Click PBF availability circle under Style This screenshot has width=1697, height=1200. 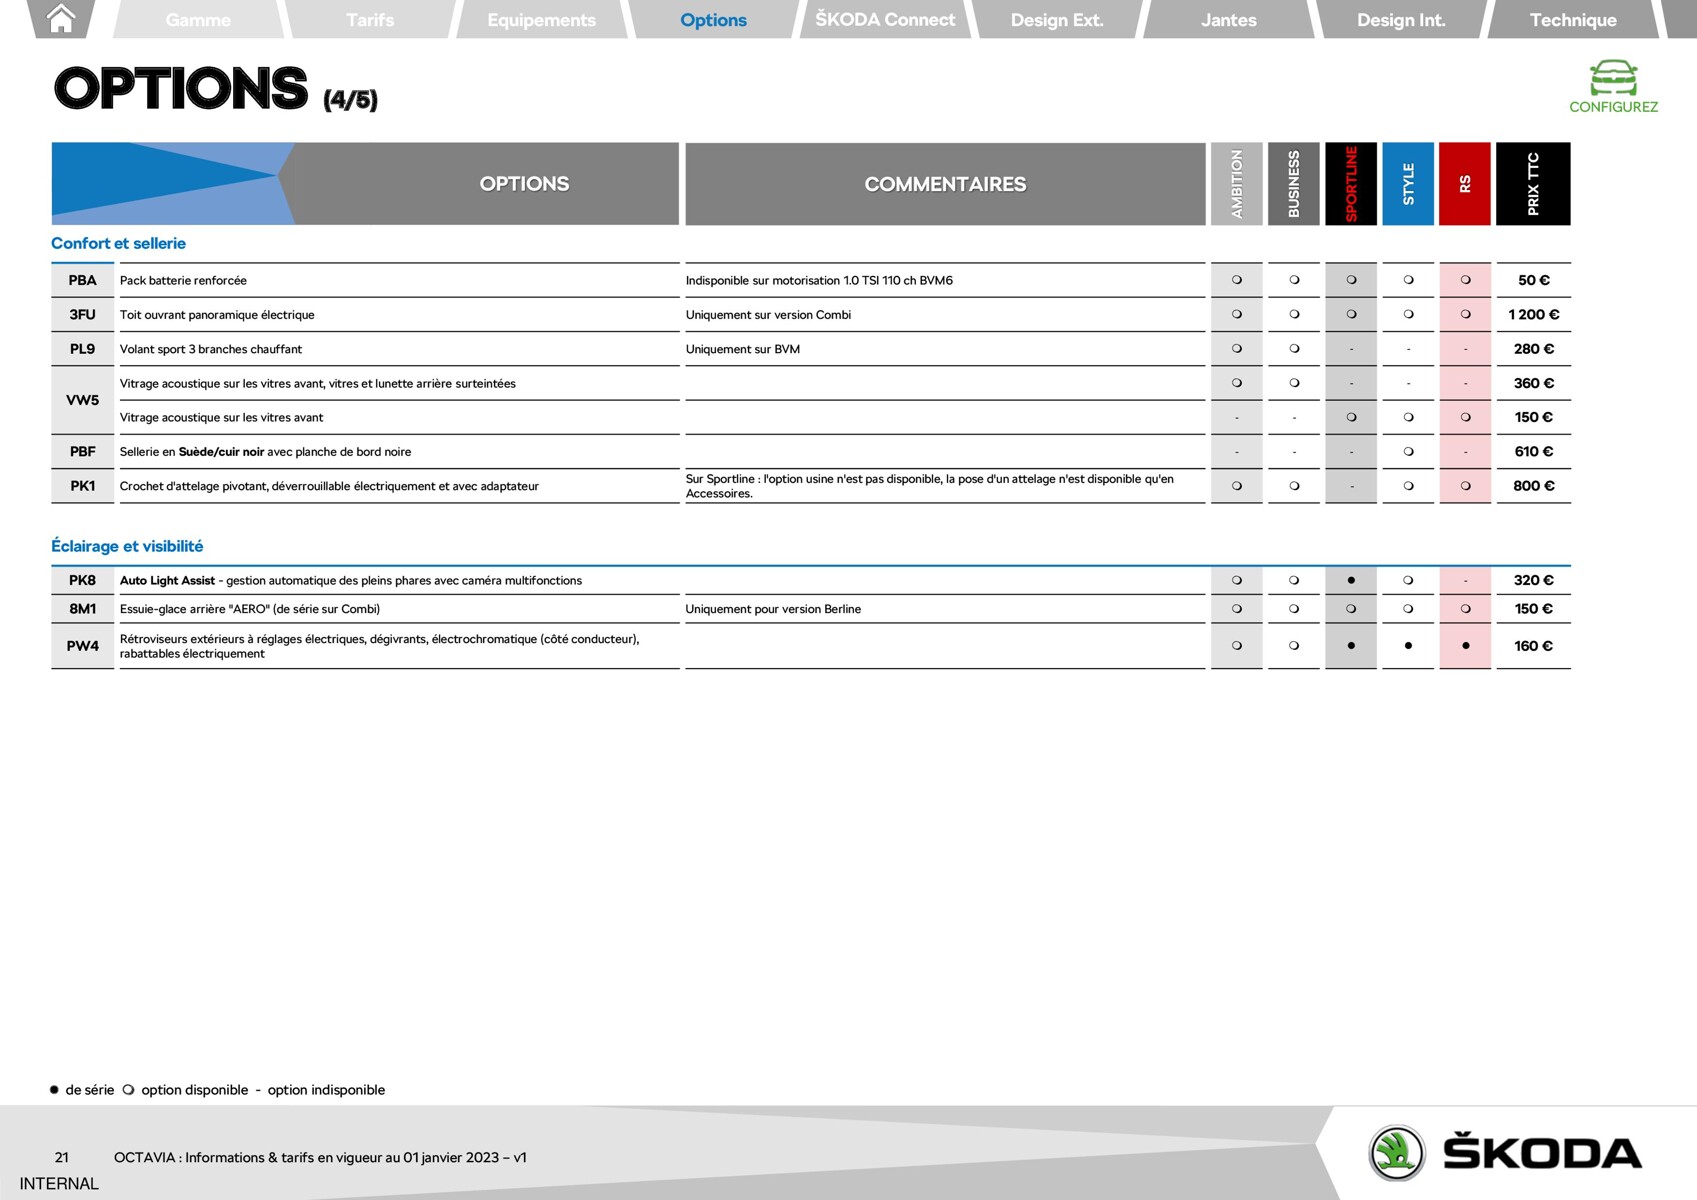point(1408,452)
